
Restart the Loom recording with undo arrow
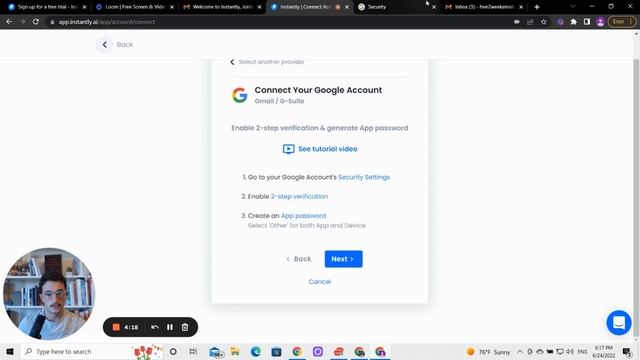[155, 327]
